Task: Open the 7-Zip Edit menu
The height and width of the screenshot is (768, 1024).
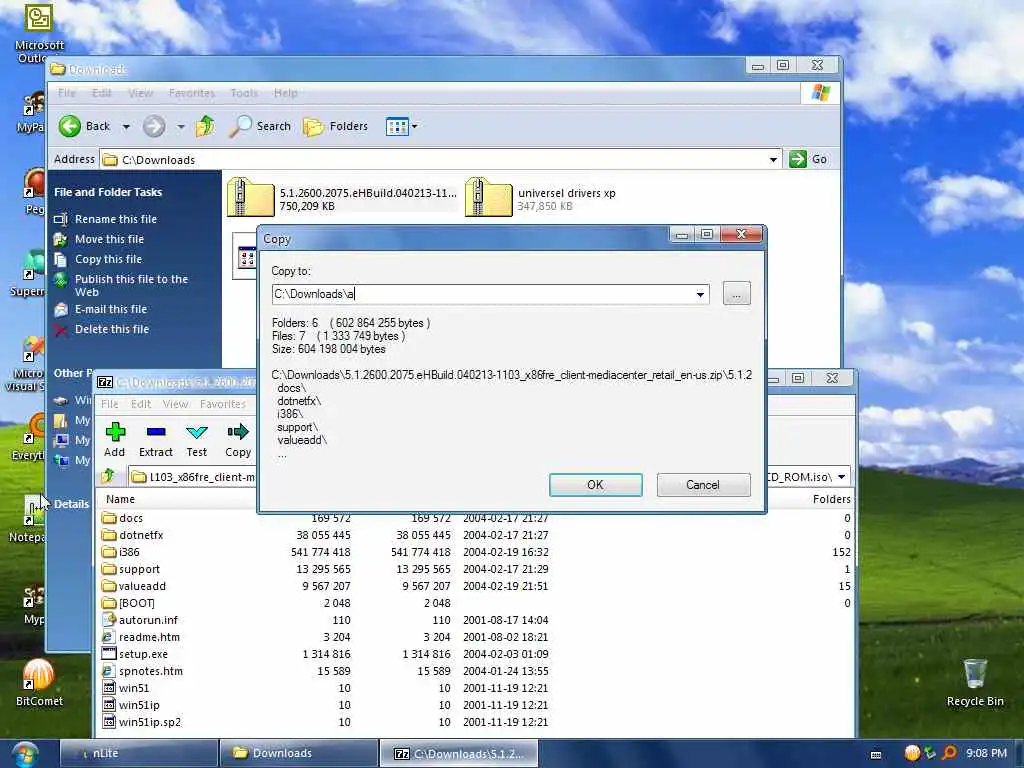Action: tap(140, 404)
